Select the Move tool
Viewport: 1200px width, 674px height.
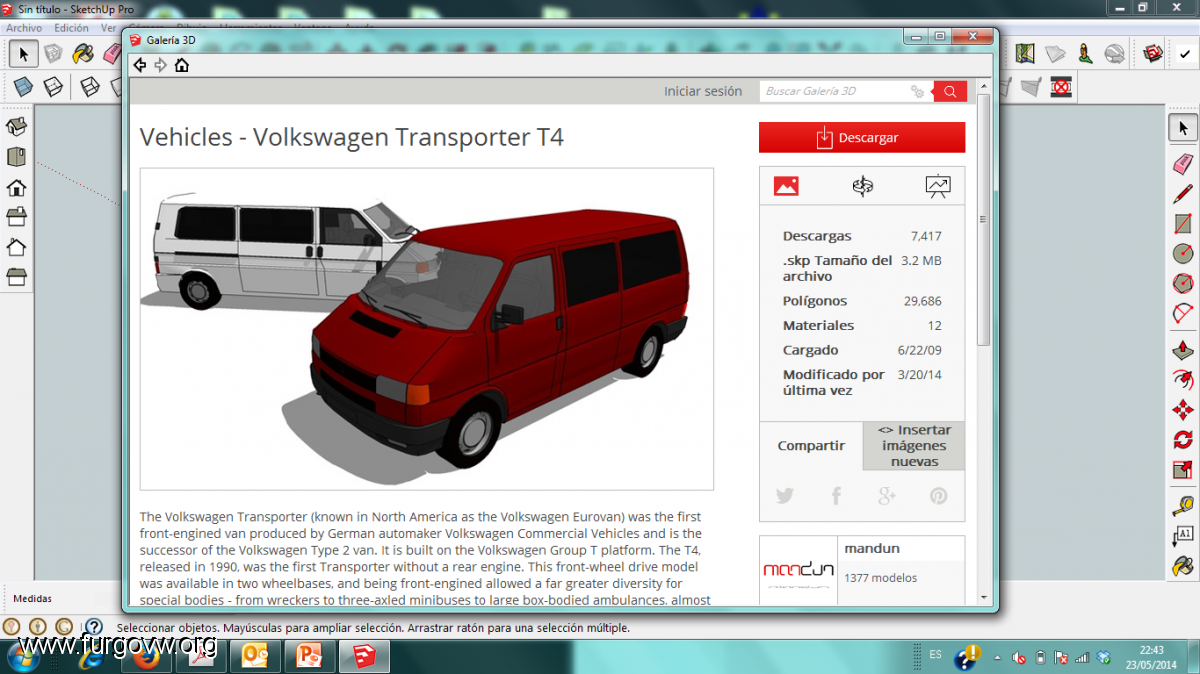pos(1183,409)
